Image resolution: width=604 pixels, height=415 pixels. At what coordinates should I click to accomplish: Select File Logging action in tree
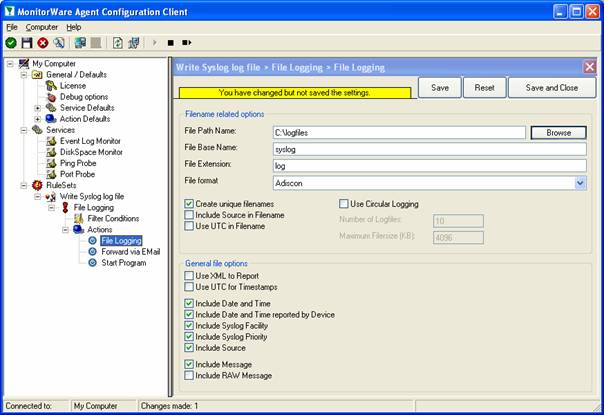pos(121,241)
